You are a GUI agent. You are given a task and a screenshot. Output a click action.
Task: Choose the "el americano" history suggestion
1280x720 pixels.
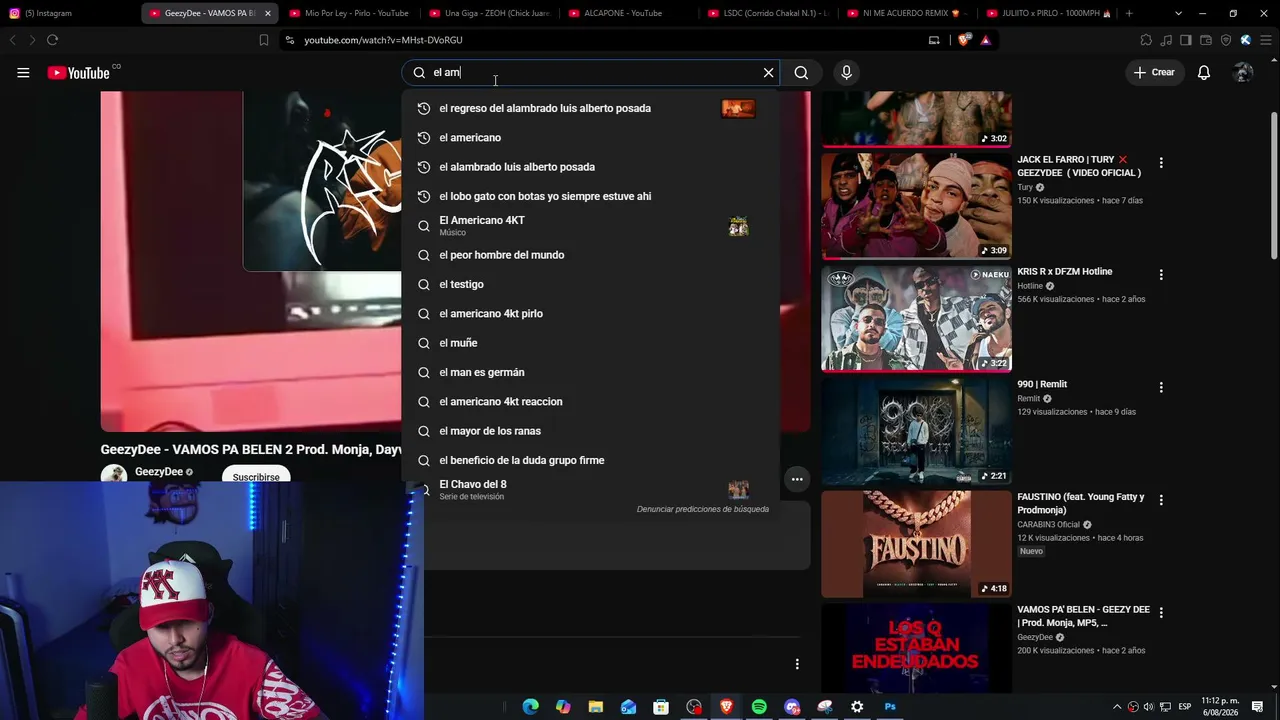point(590,137)
